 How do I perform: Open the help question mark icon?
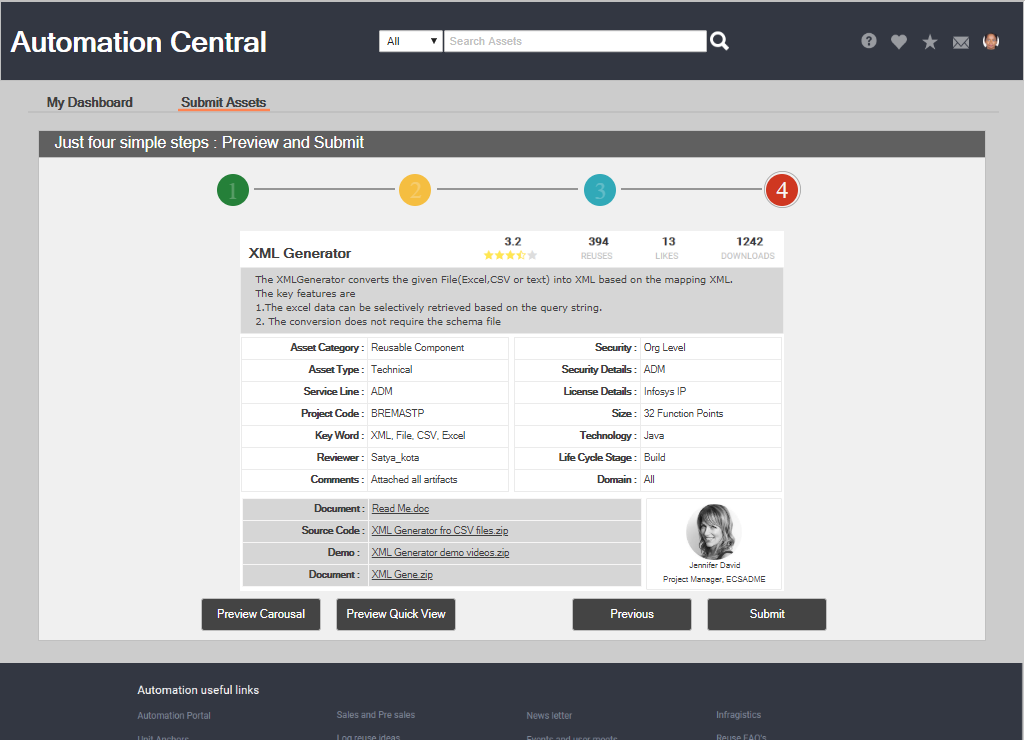869,41
